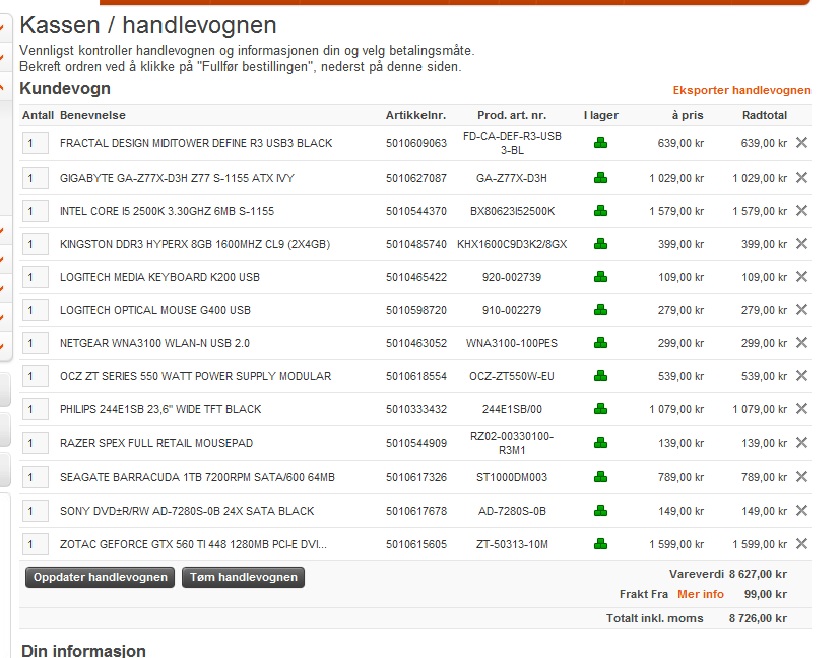Remove the Sony DVD±R/RW drive

pyautogui.click(x=801, y=511)
